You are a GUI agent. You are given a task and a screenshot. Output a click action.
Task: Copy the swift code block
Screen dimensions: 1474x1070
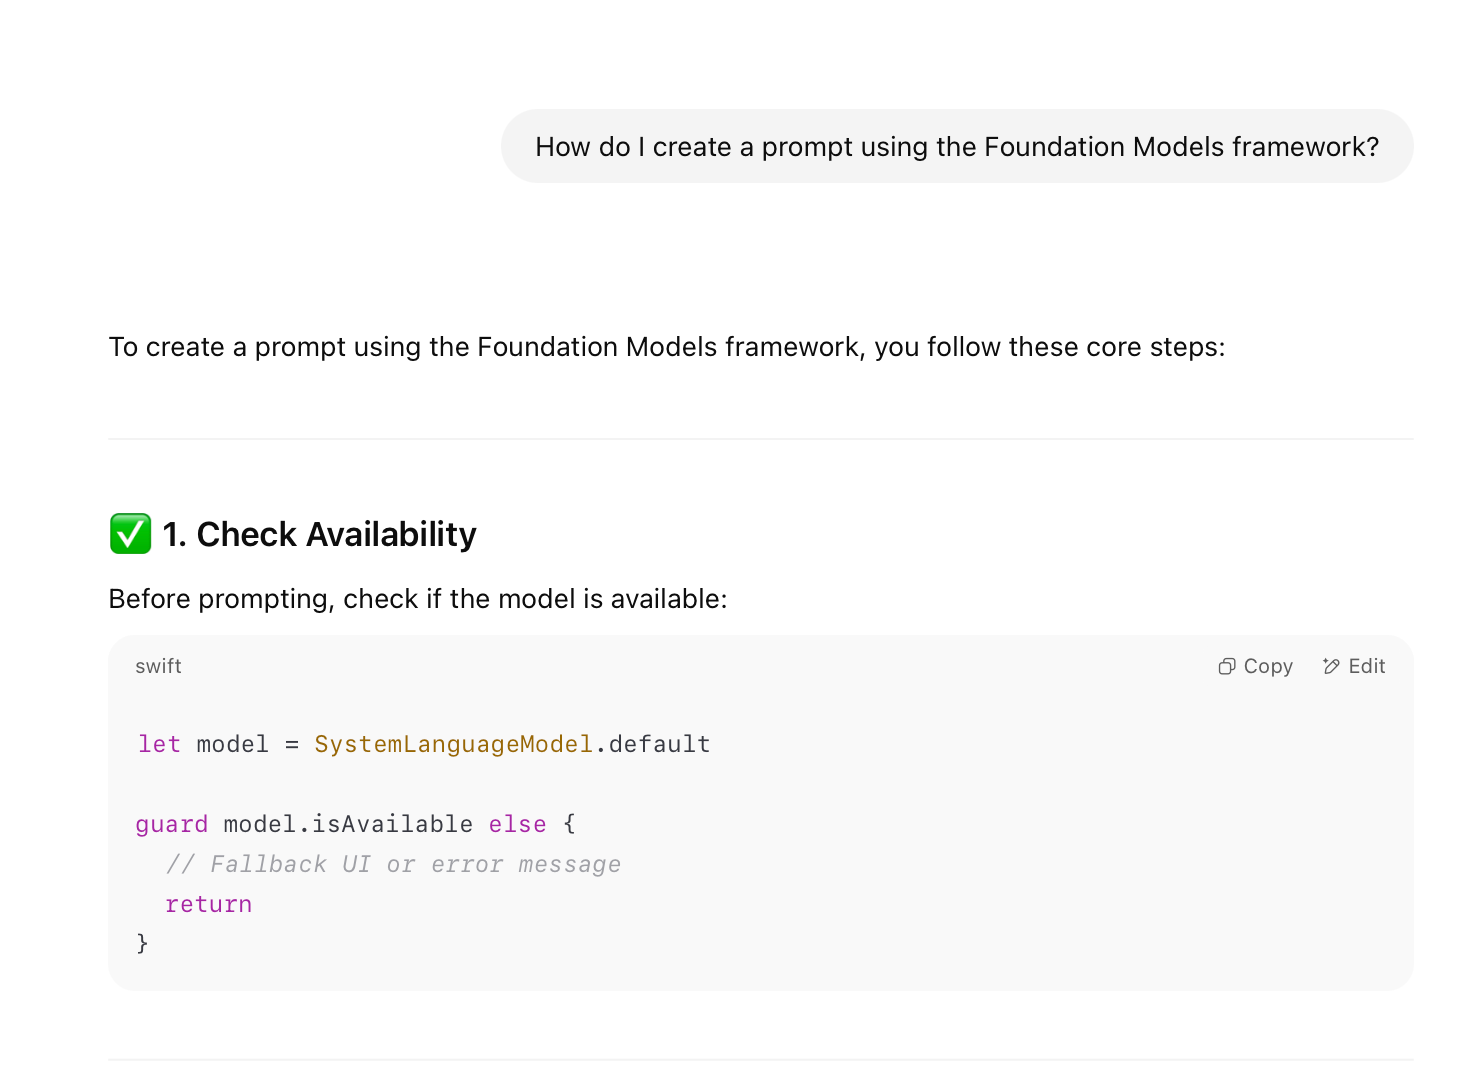tap(1255, 666)
